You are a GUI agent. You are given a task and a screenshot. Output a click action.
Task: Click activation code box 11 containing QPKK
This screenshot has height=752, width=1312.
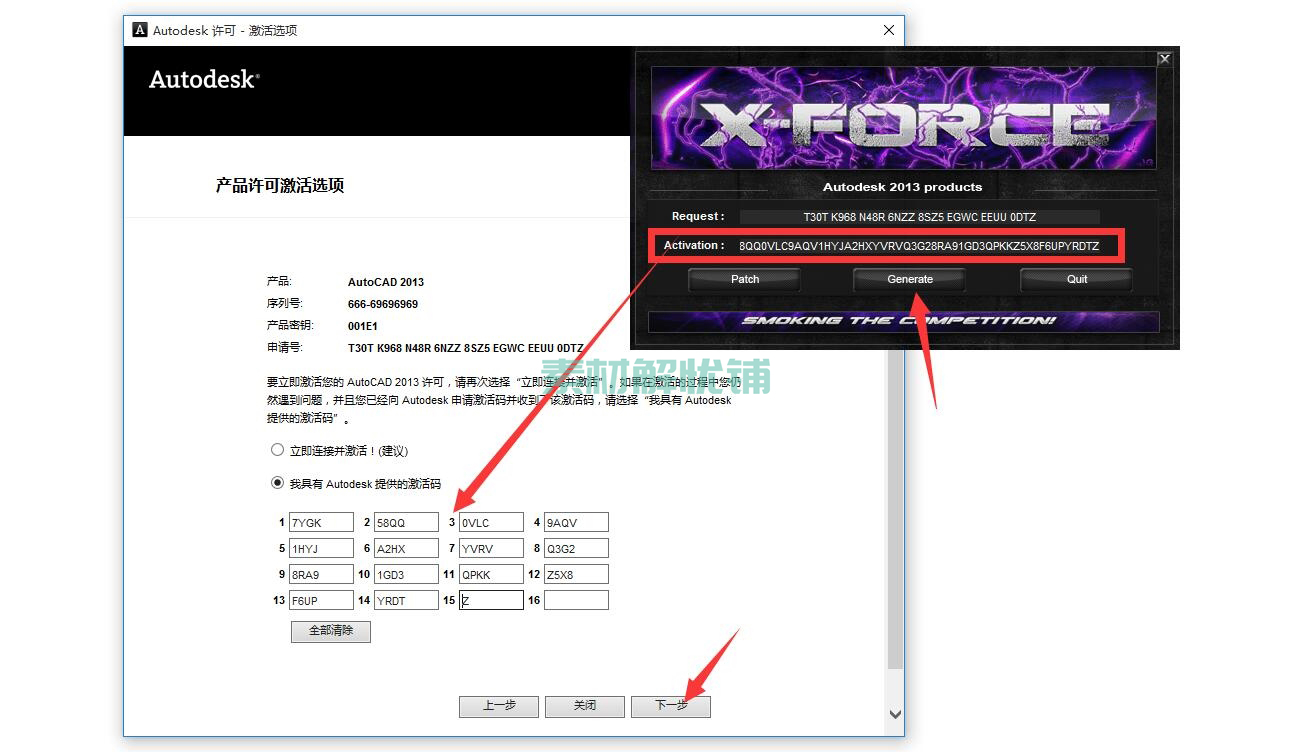click(x=491, y=574)
